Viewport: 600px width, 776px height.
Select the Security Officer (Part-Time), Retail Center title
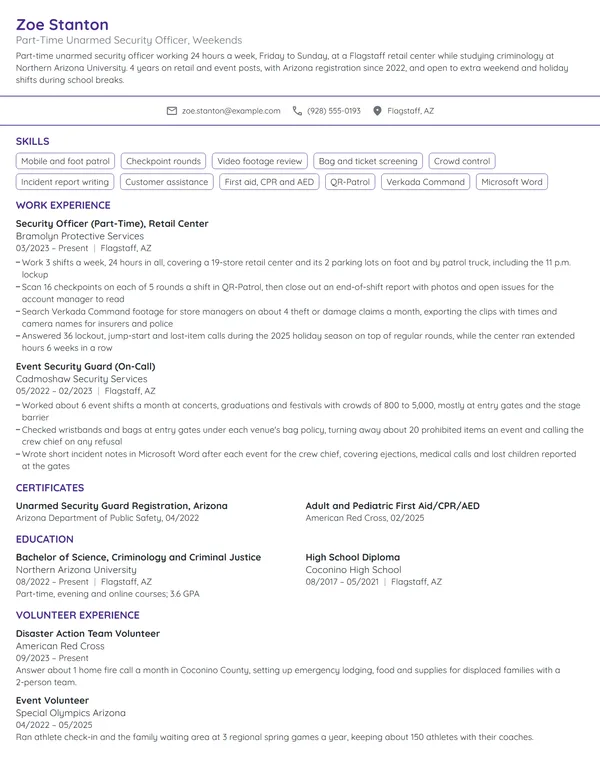tap(112, 224)
